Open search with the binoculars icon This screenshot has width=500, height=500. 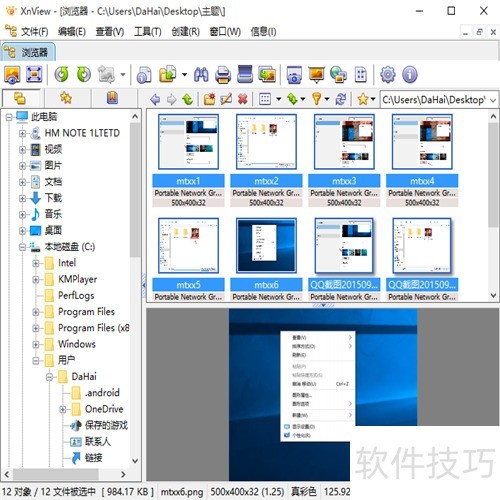pyautogui.click(x=201, y=74)
